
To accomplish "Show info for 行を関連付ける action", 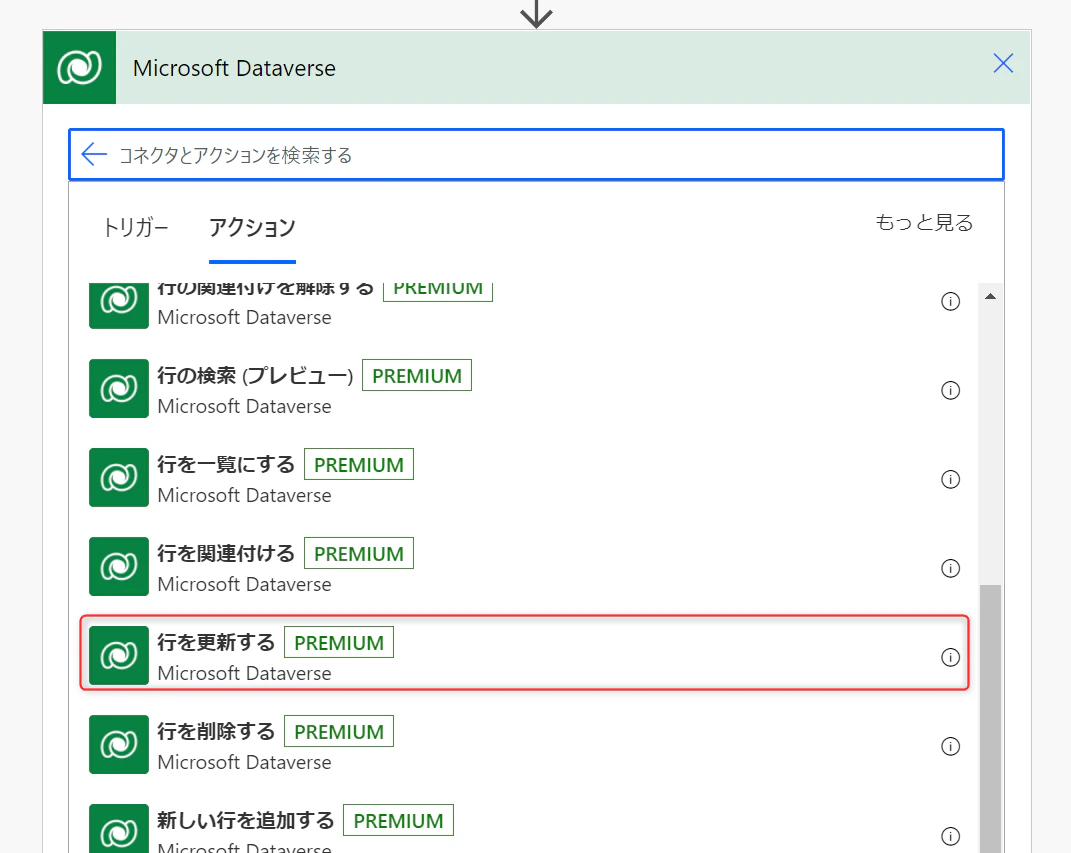I will pyautogui.click(x=950, y=568).
